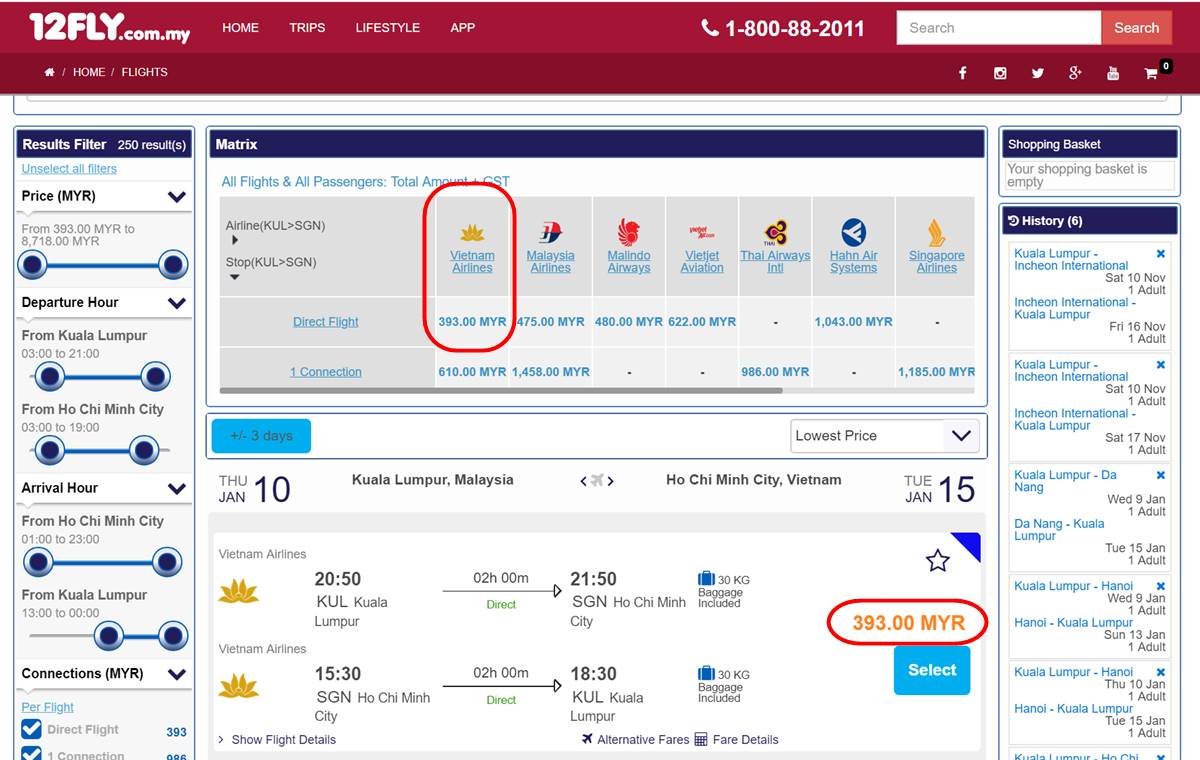Remove Kuala Lumpur - Da Nang history entry
This screenshot has width=1200, height=760.
(1161, 476)
